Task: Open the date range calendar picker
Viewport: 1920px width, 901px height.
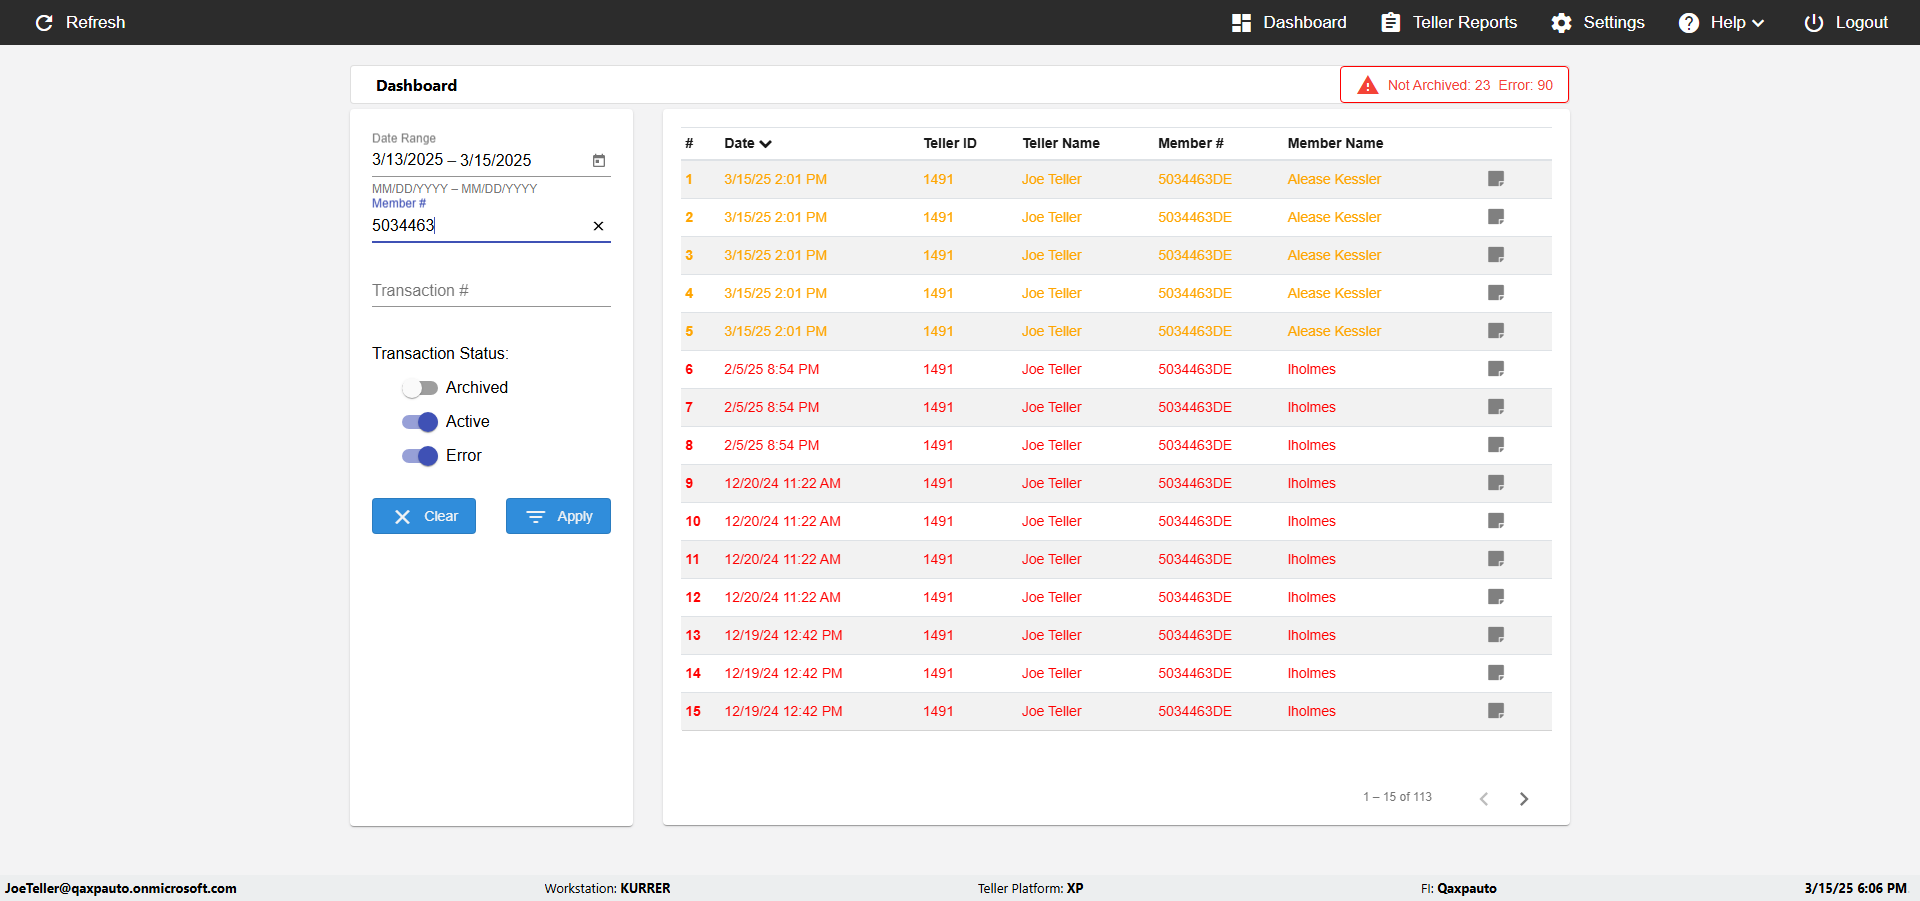Action: (599, 160)
